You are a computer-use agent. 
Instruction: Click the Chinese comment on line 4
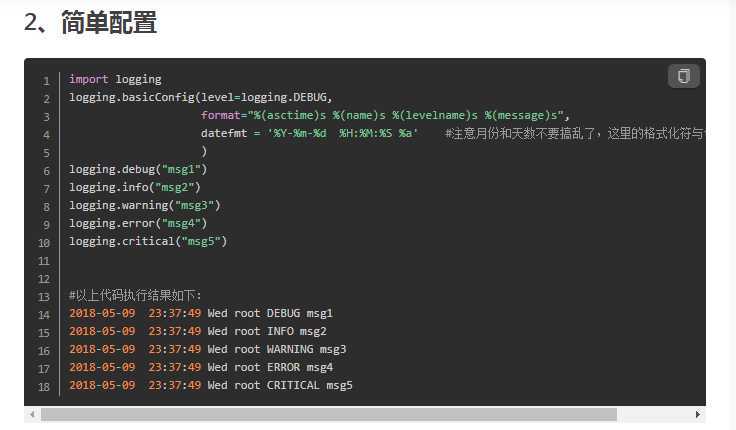[x=575, y=133]
